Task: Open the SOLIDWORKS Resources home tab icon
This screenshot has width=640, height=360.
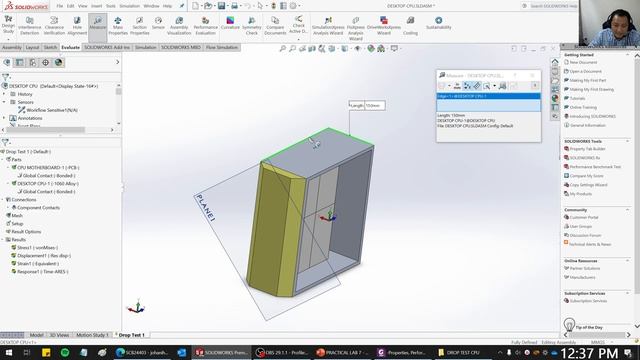Action: coord(555,62)
